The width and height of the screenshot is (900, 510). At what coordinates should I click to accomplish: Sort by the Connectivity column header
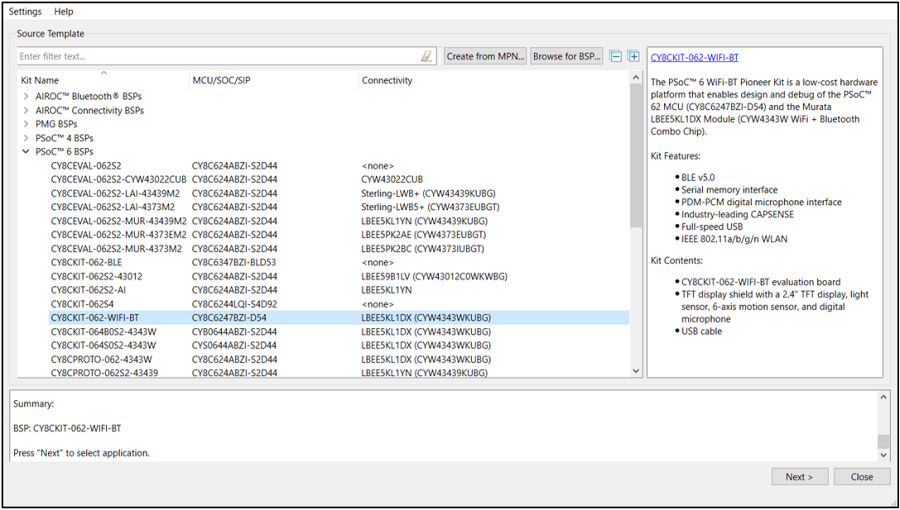(494, 80)
